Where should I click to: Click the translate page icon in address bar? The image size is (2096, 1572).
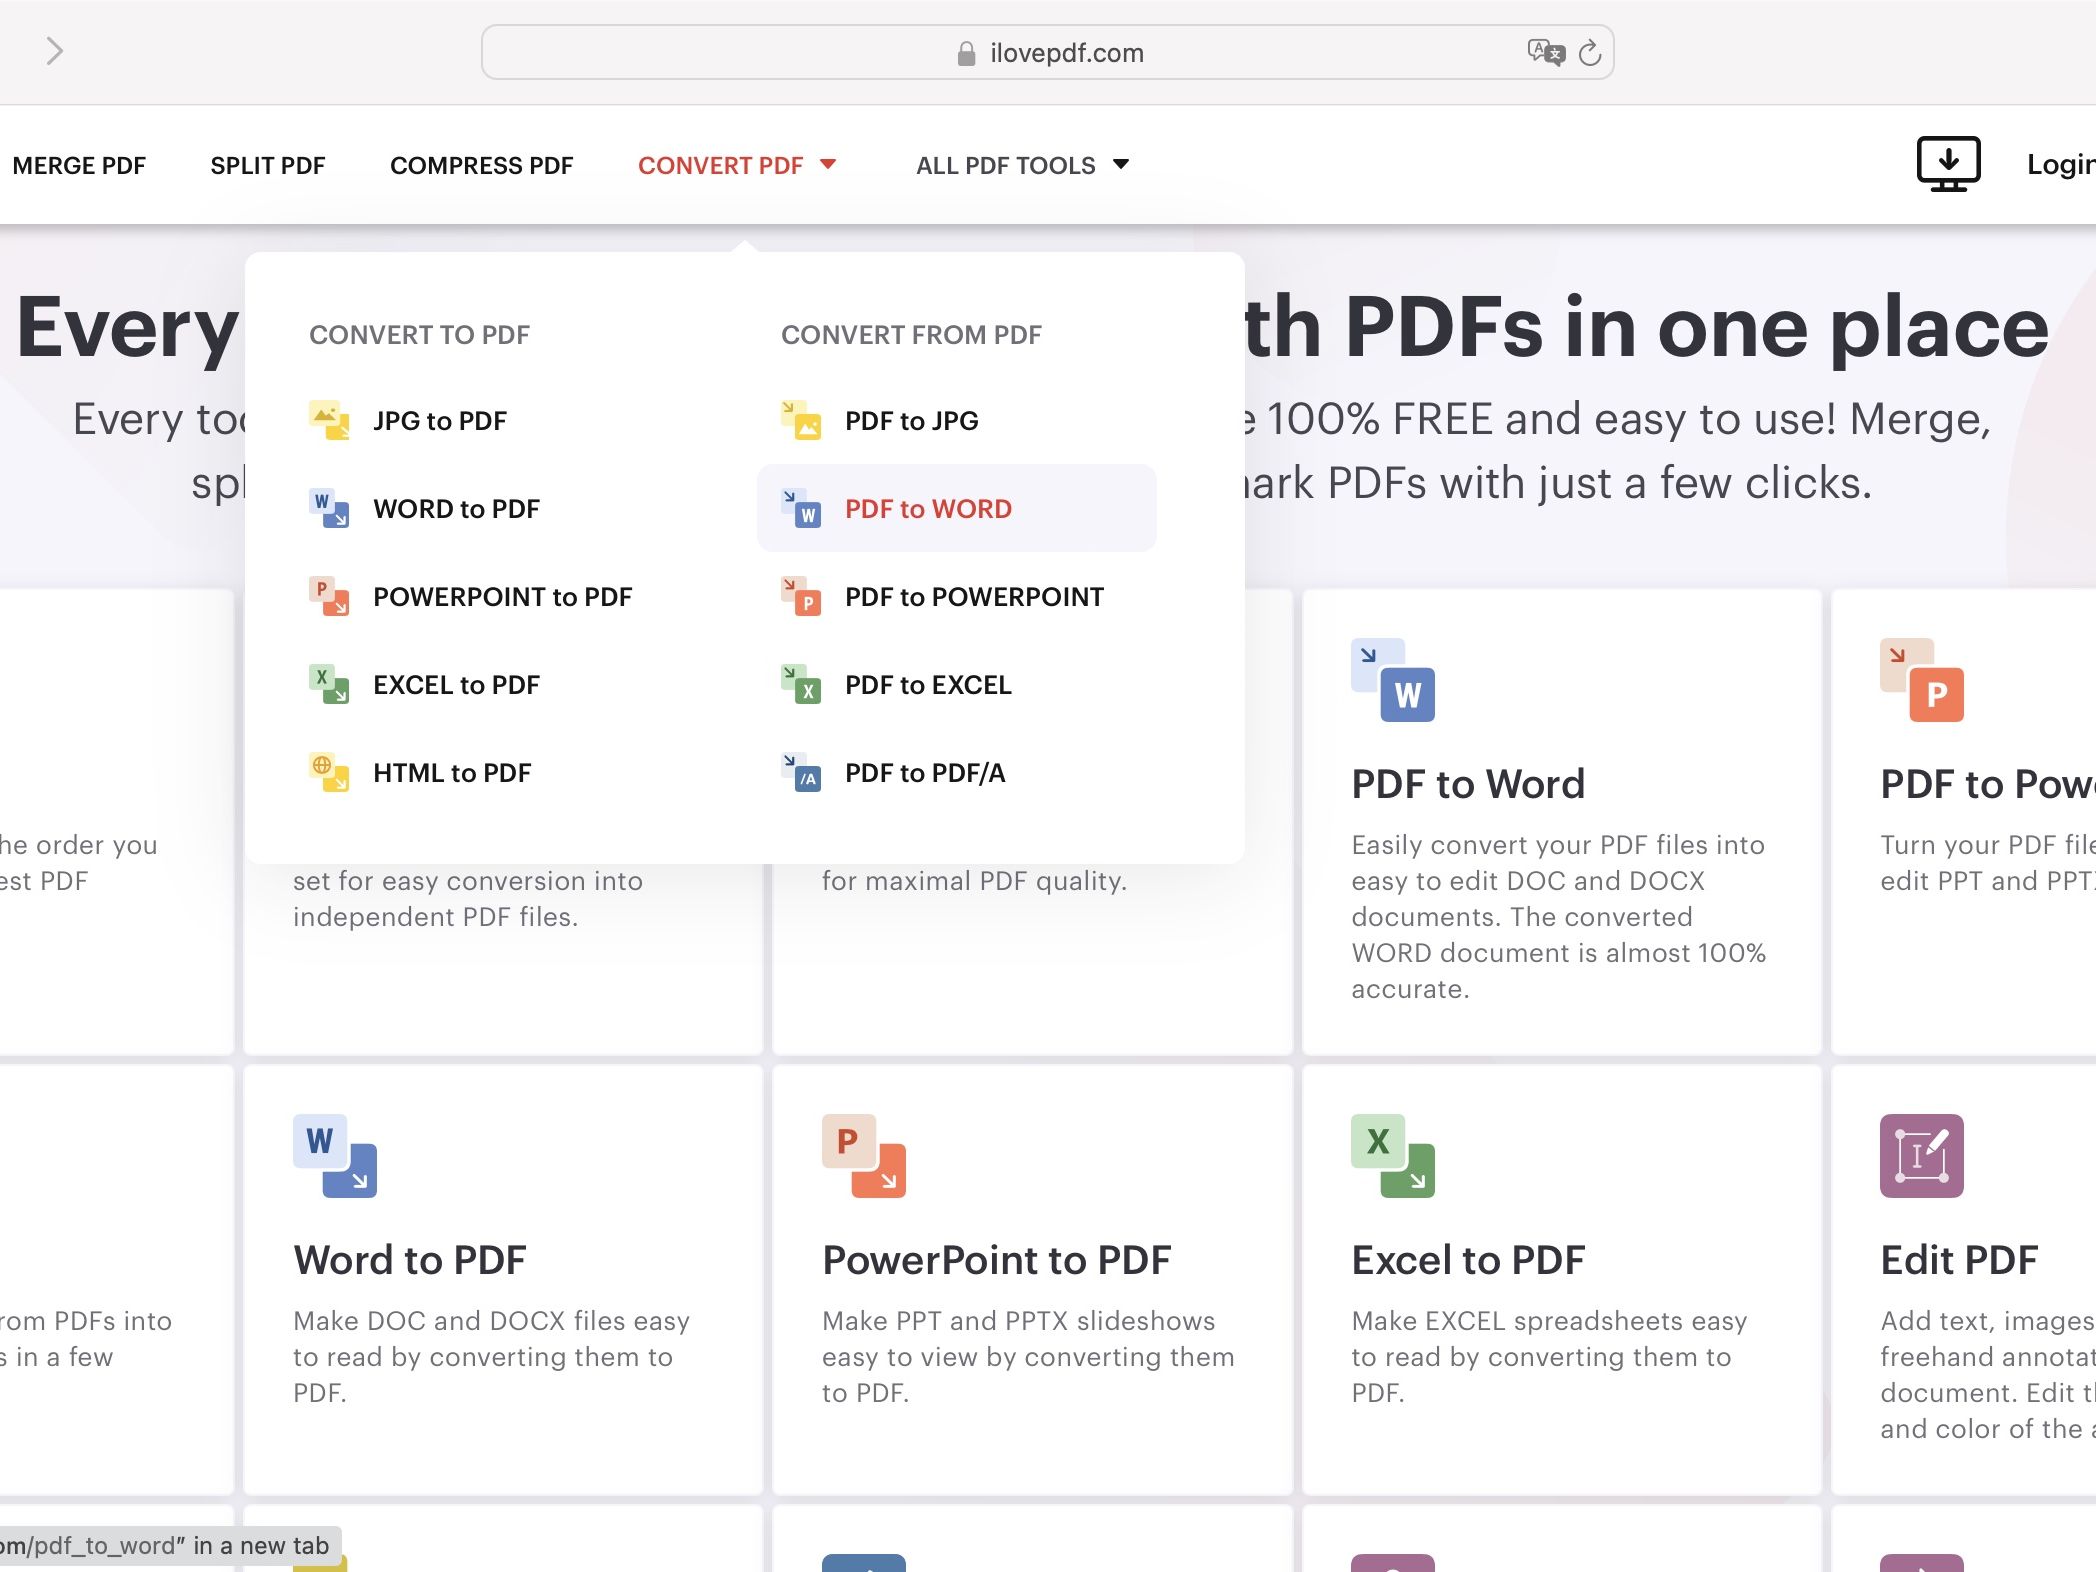click(1545, 52)
